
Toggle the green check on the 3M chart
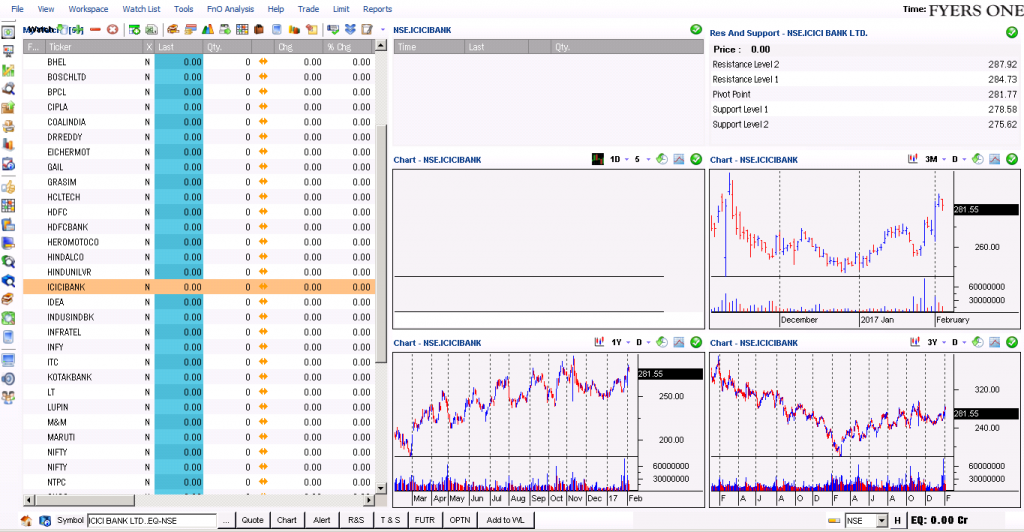pos(1012,159)
